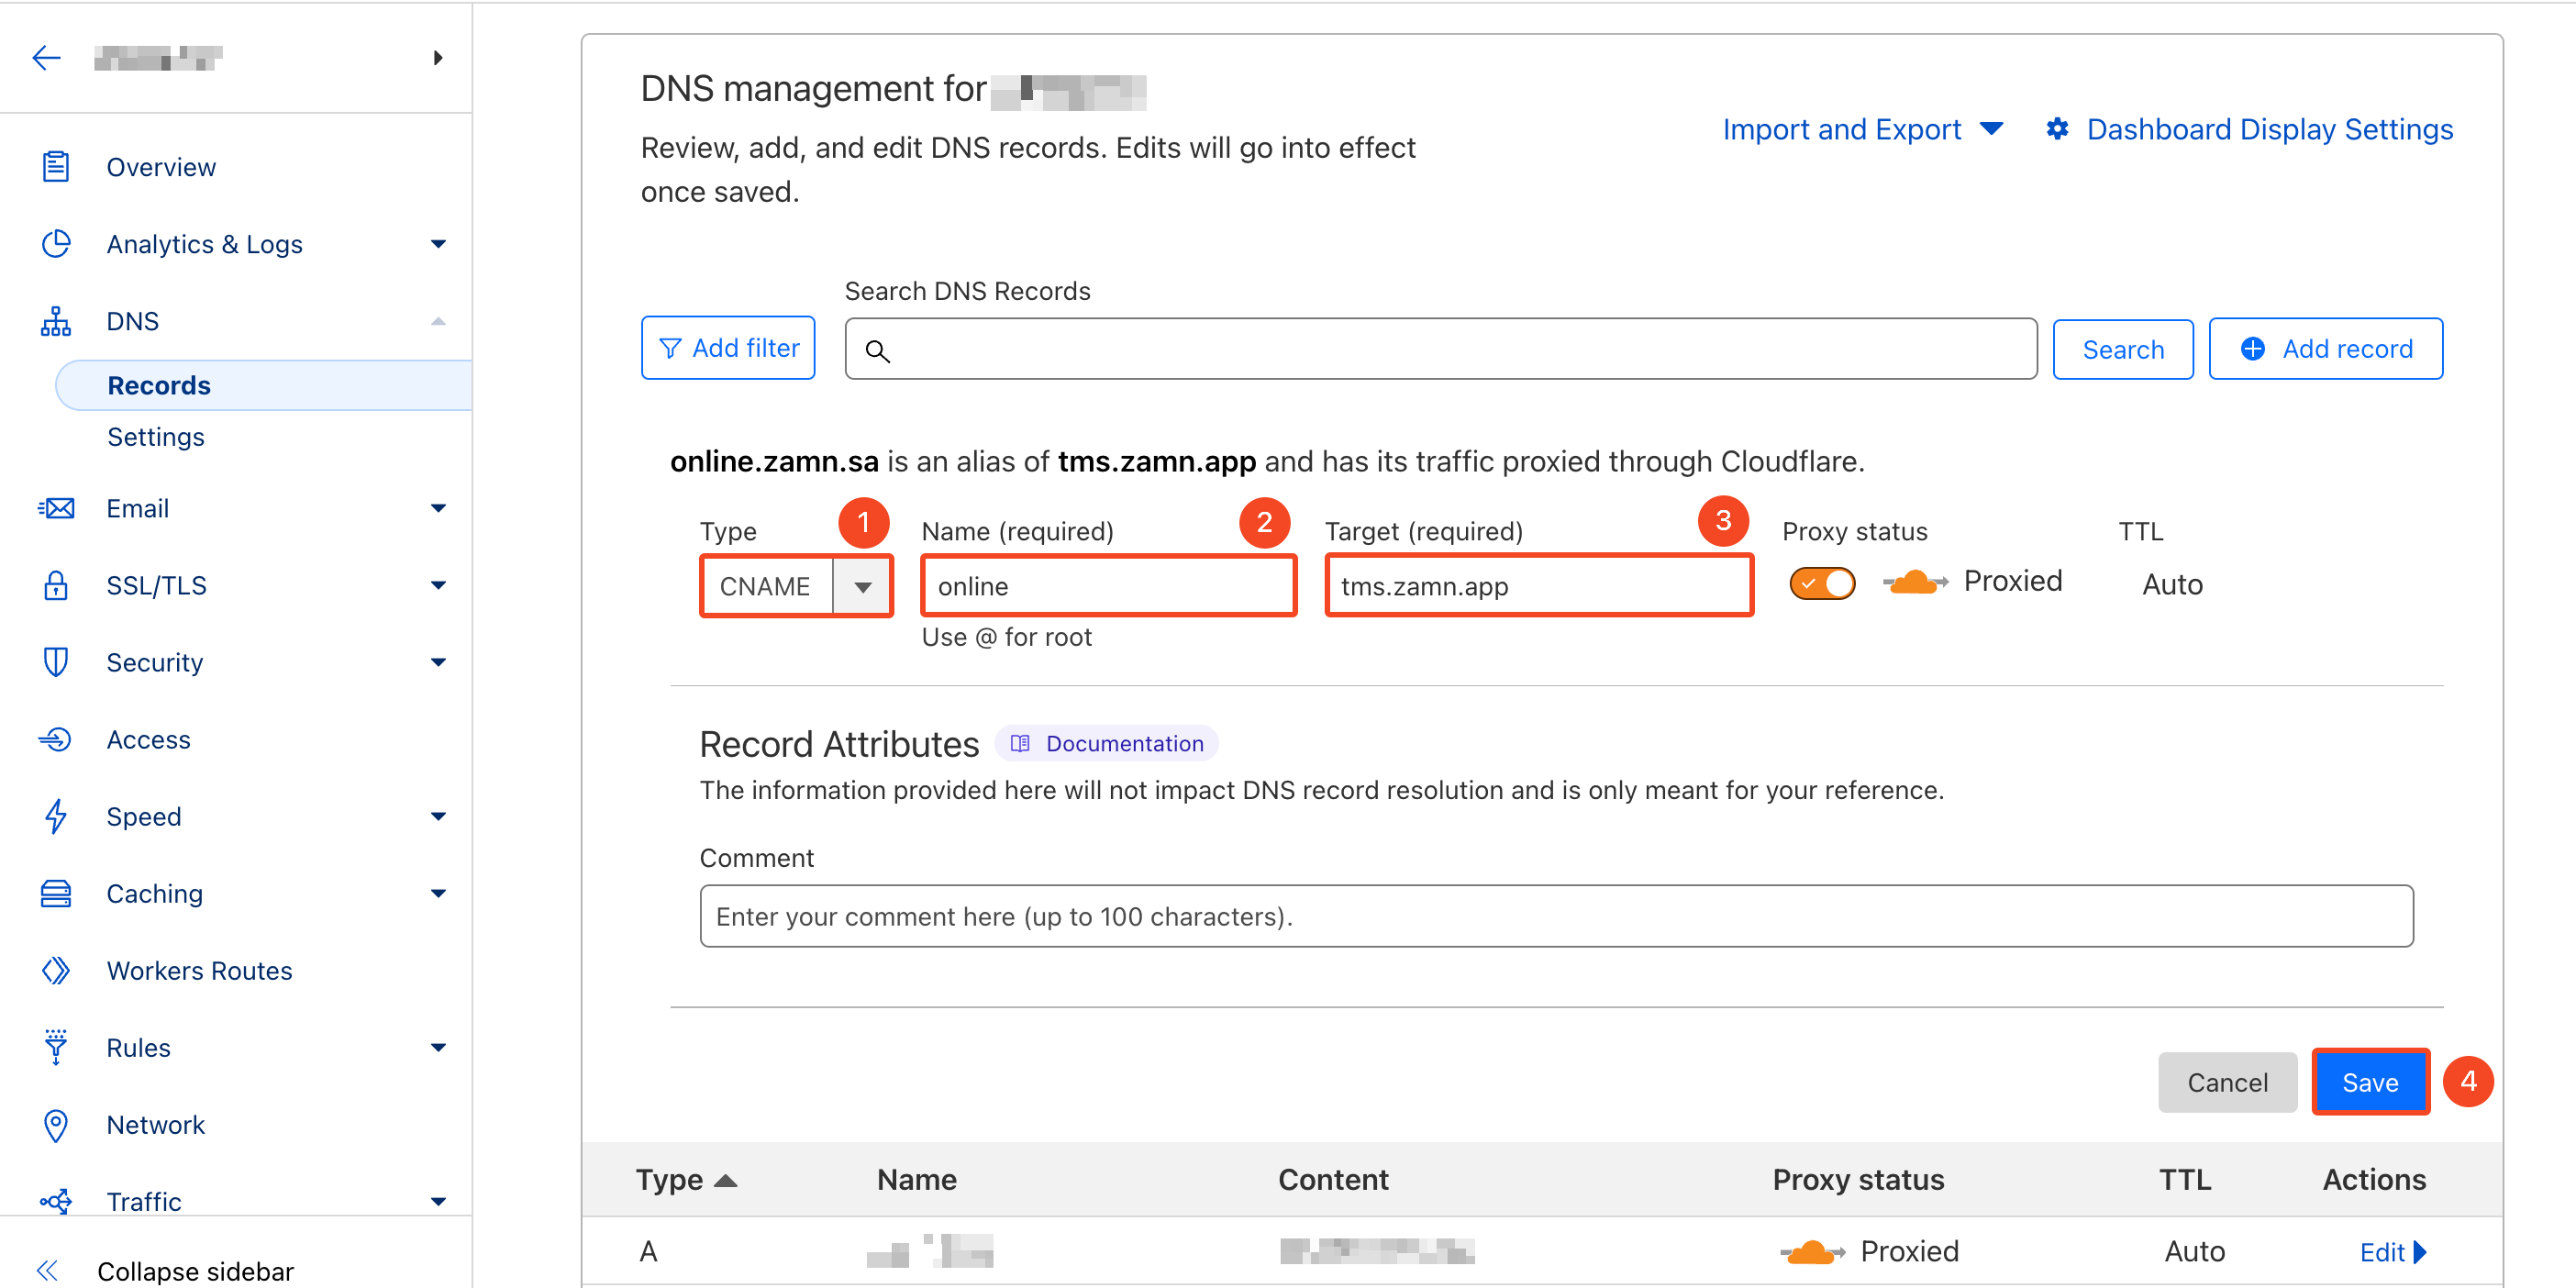Screen dimensions: 2576x1288
Task: Open the Record Attributes Documentation link
Action: coord(1106,743)
